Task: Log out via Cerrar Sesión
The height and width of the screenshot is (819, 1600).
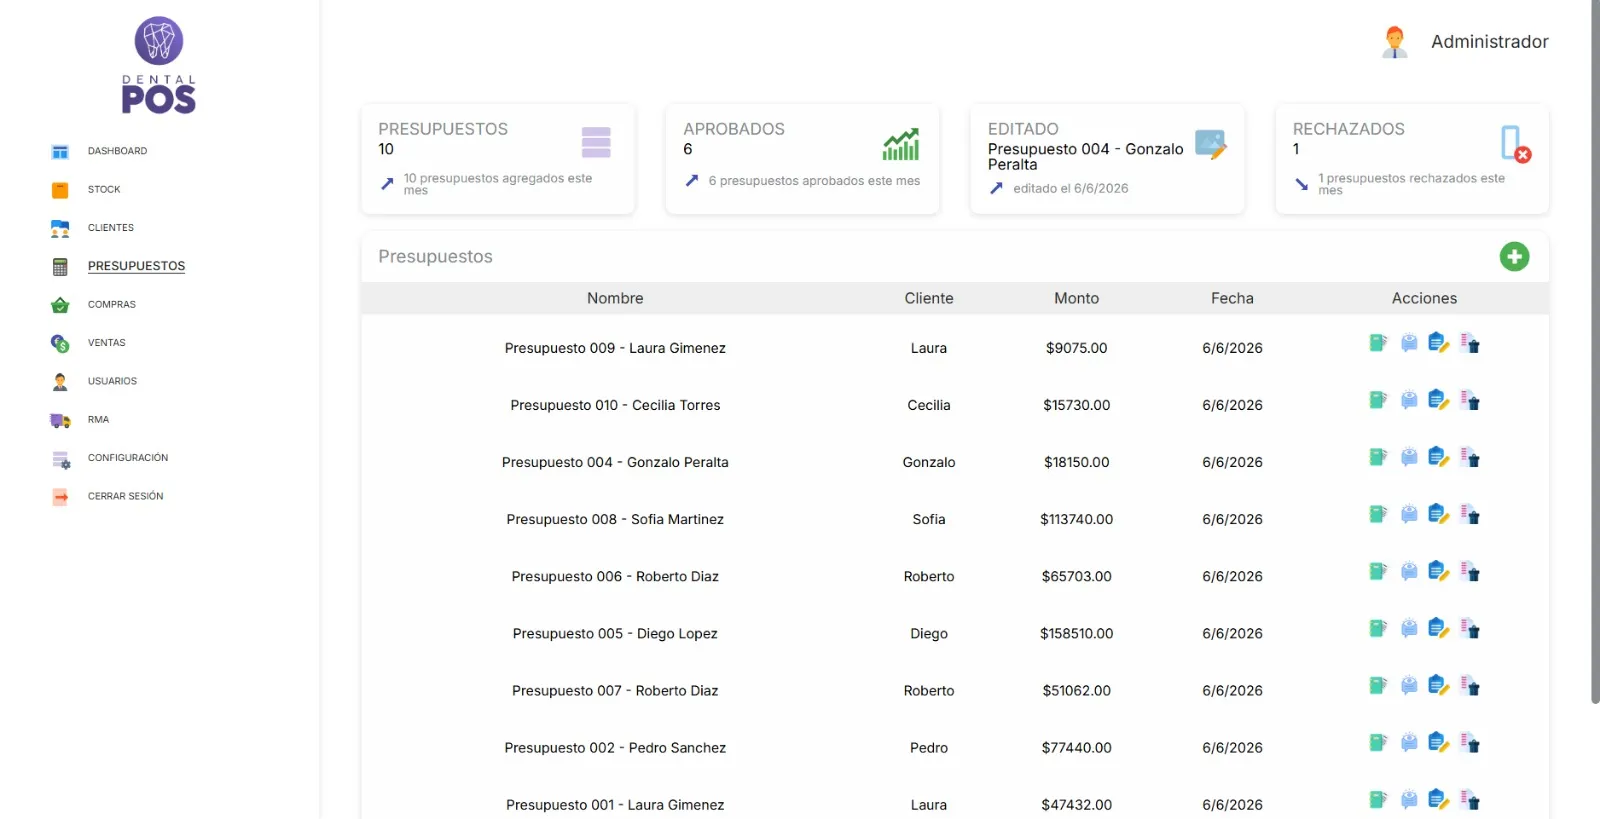Action: point(125,496)
